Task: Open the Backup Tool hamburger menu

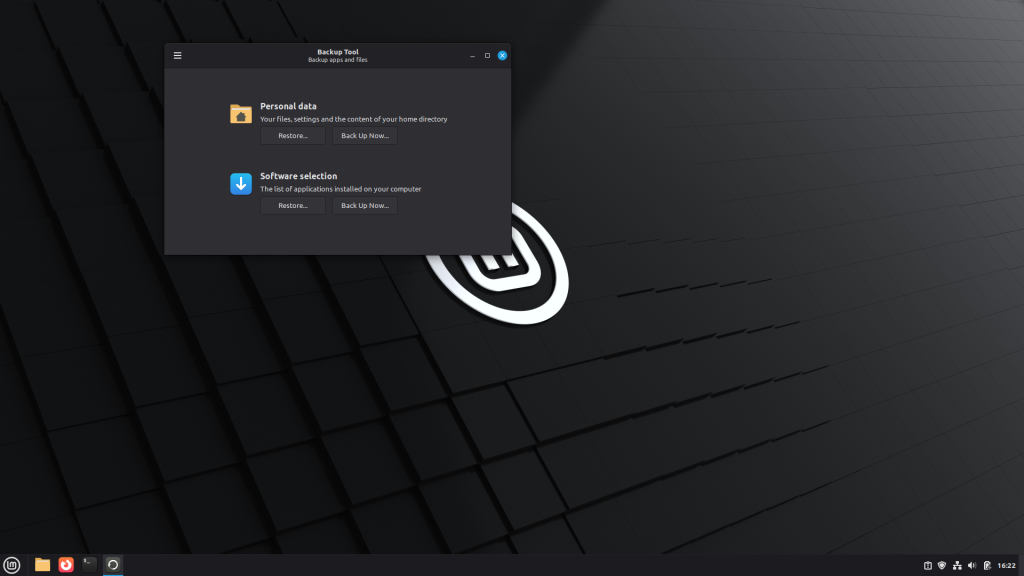Action: point(178,56)
